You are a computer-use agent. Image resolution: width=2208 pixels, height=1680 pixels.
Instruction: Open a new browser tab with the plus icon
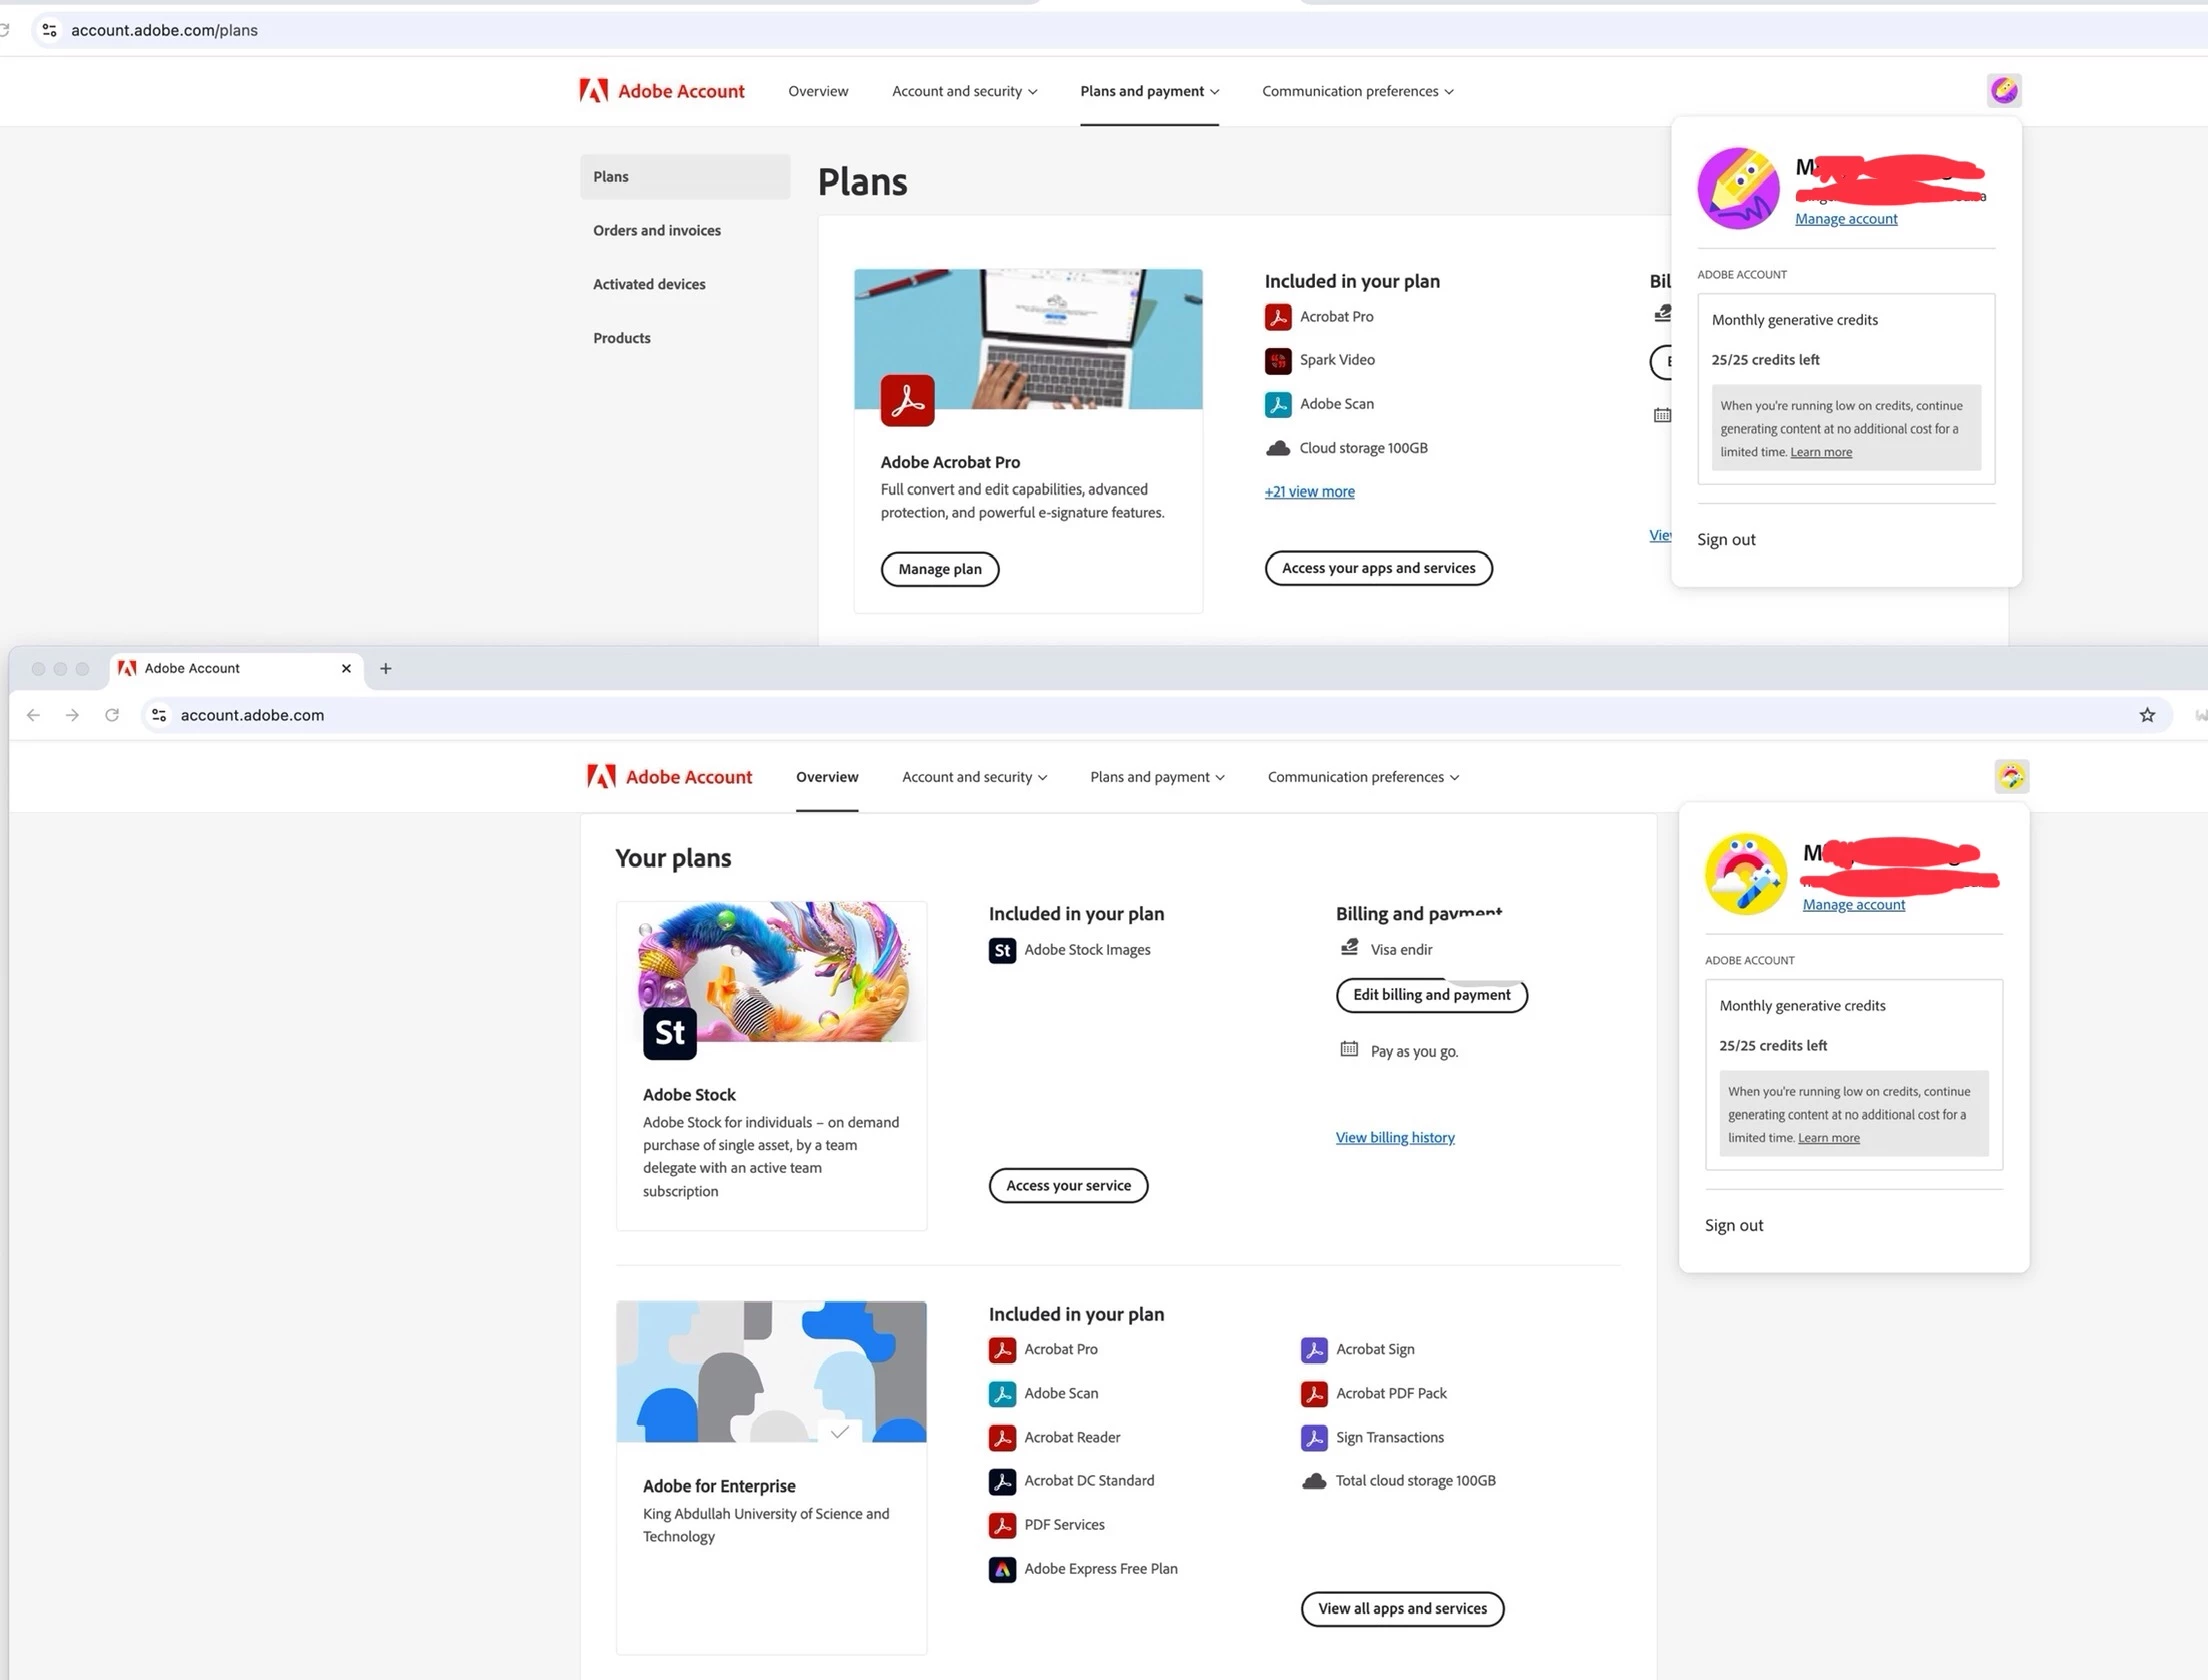pyautogui.click(x=386, y=668)
